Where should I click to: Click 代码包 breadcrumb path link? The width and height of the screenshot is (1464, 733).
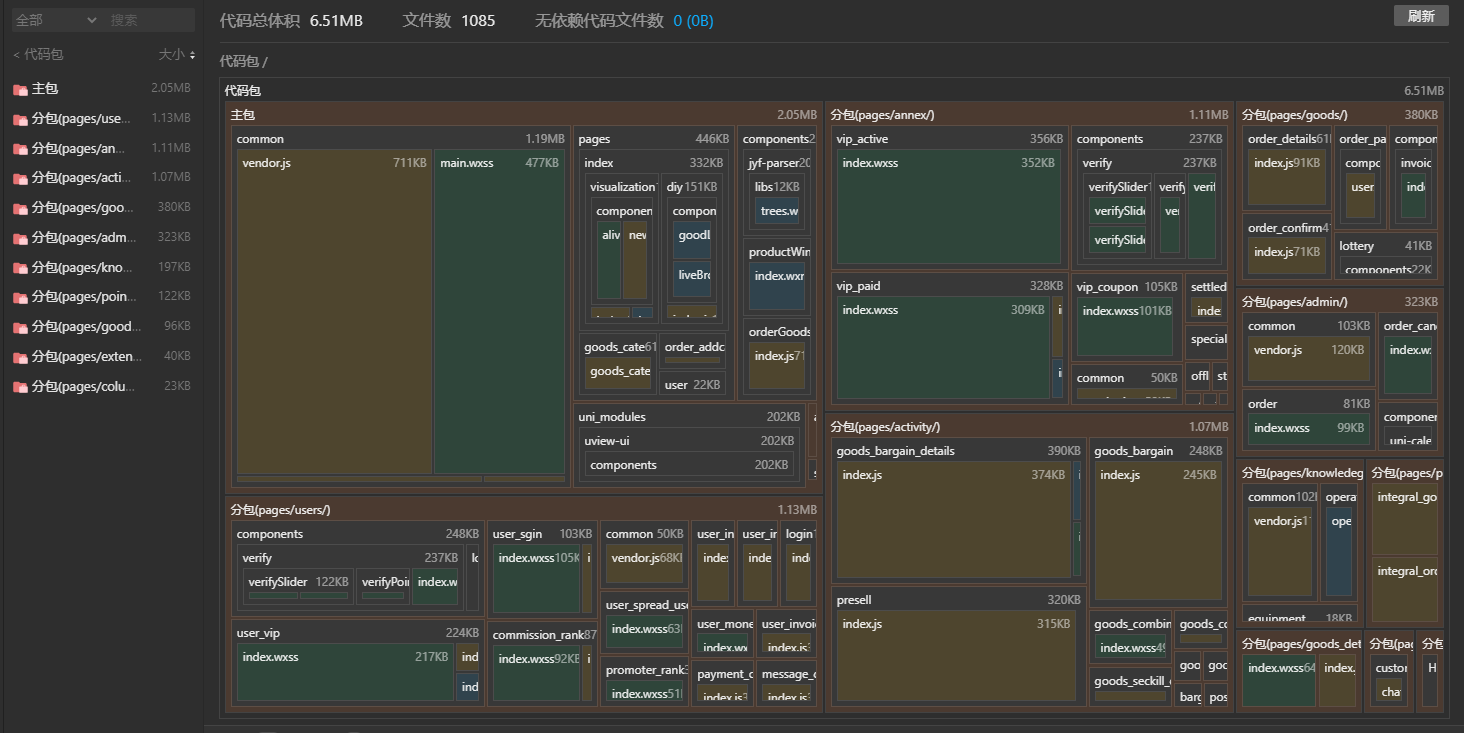tap(239, 61)
